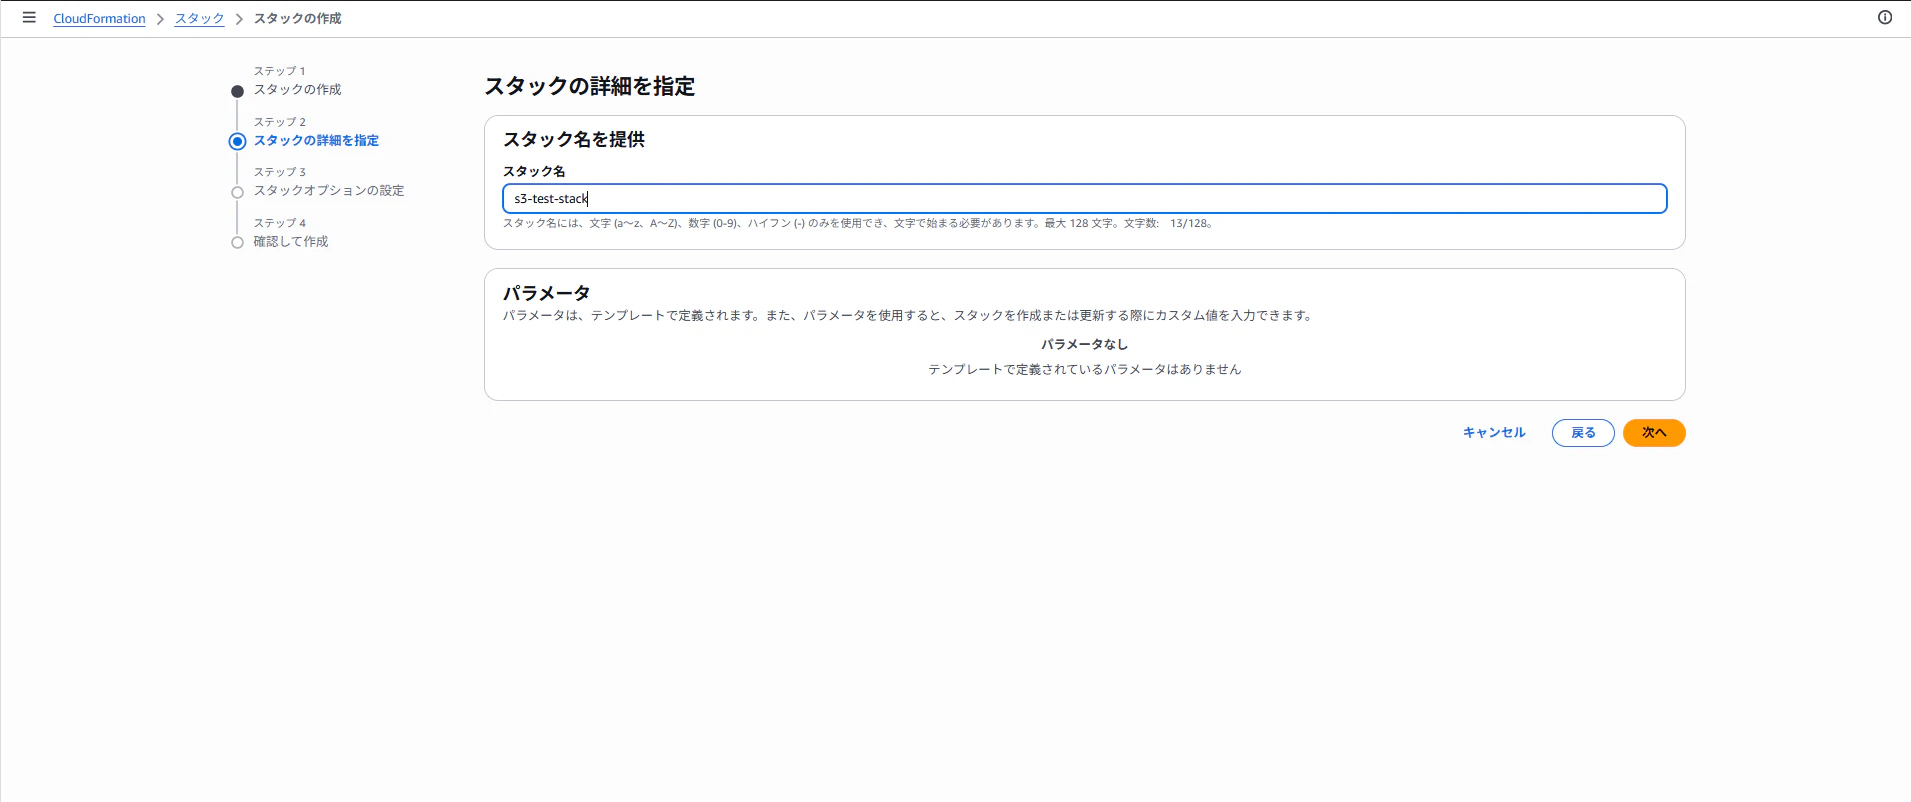Click the step 2 active circle indicator
The width and height of the screenshot is (1911, 802).
tap(237, 142)
